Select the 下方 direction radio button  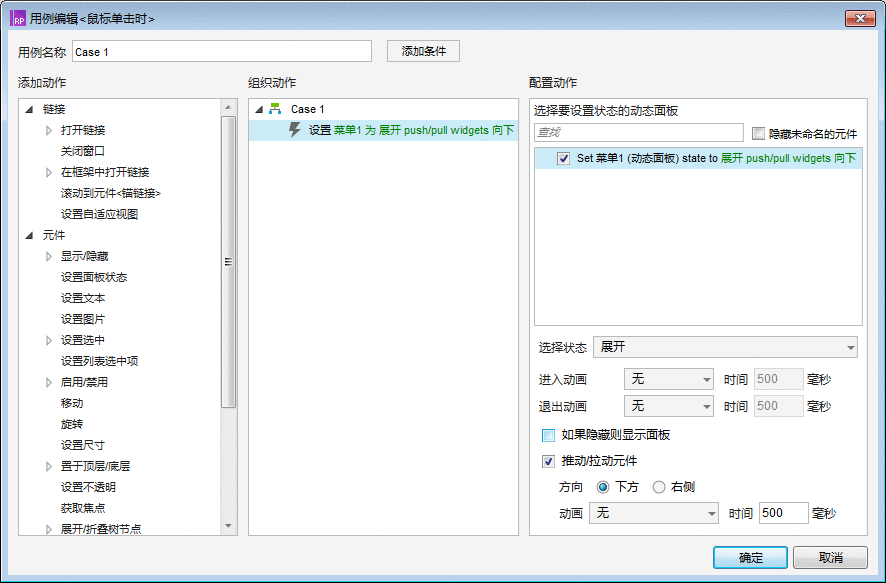coord(603,487)
